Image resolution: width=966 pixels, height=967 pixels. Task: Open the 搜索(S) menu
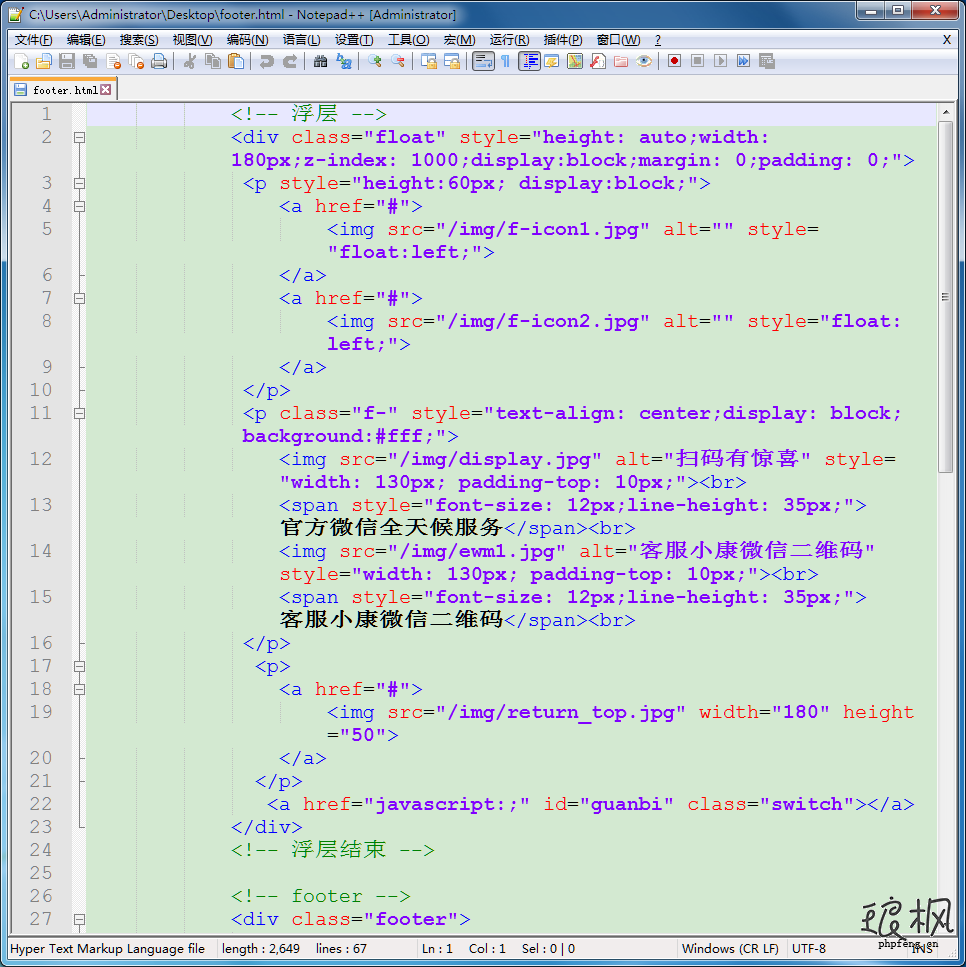point(139,40)
